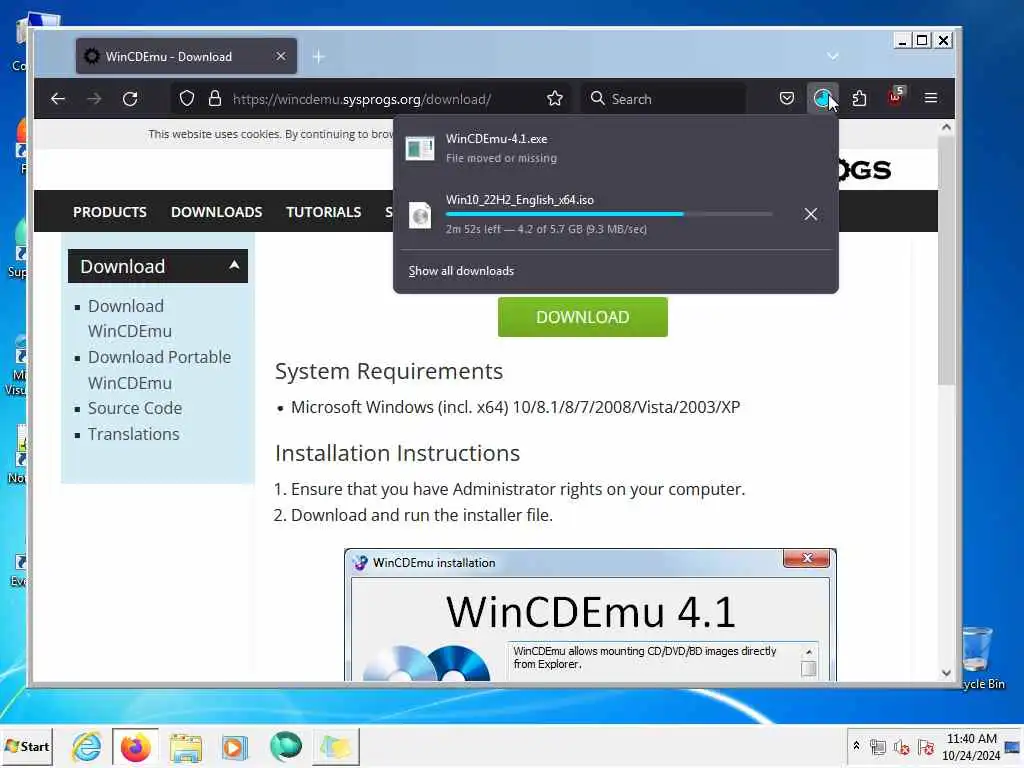Close the WinCDEmu - Download tab
This screenshot has width=1024, height=768.
pyautogui.click(x=281, y=56)
